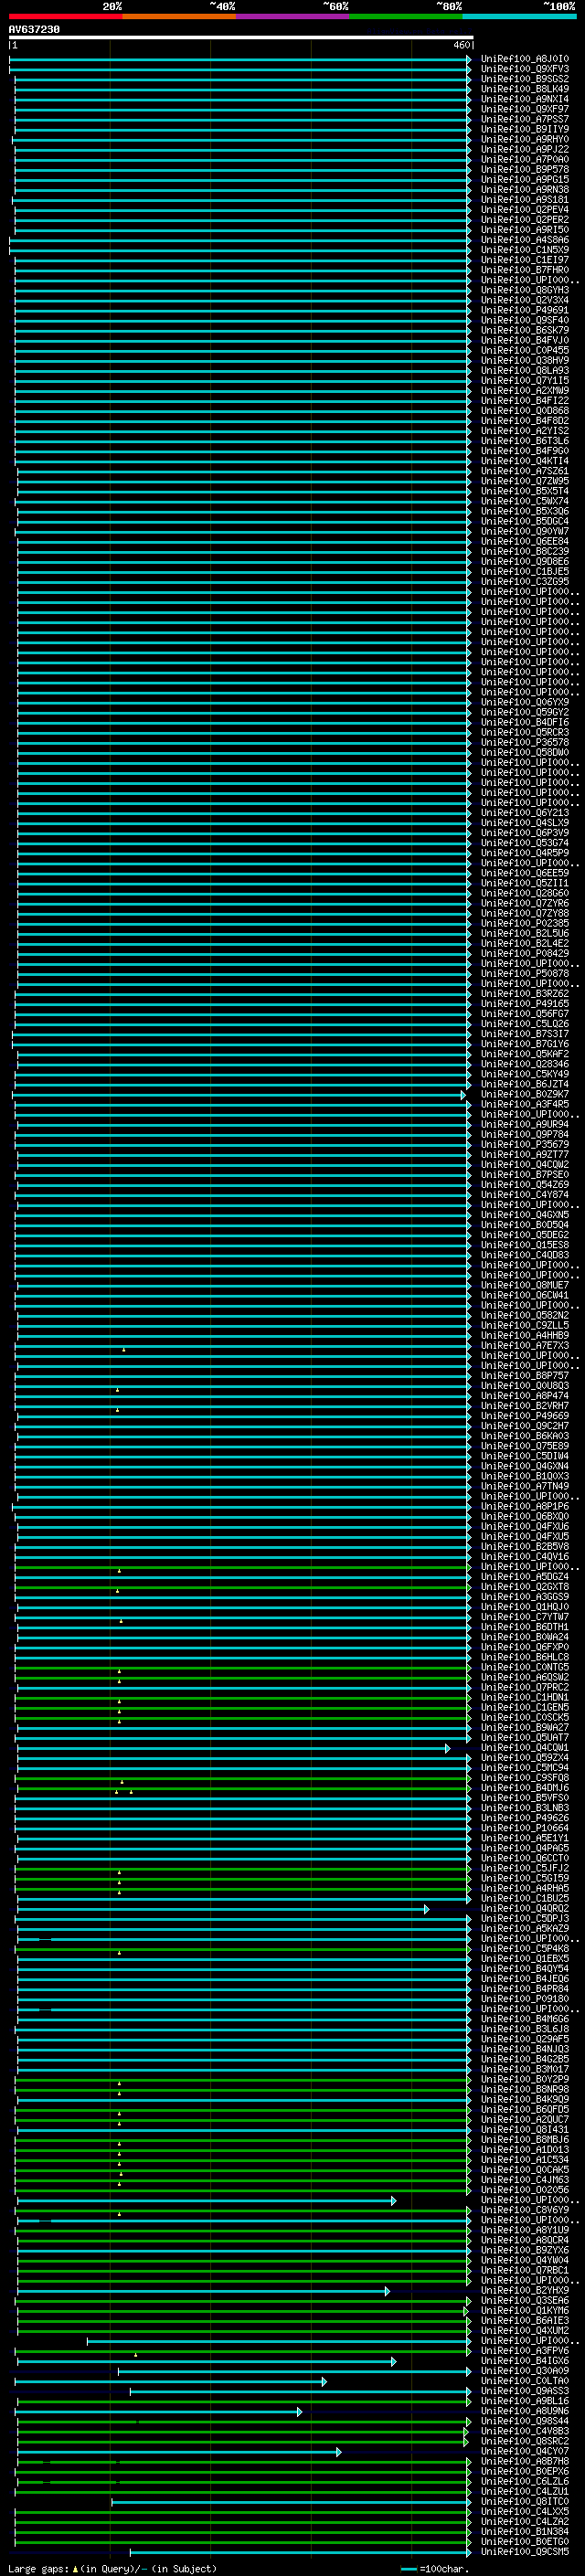585x2576 pixels.
Task: Click the Large gaps legend text
Action: tap(113, 2568)
